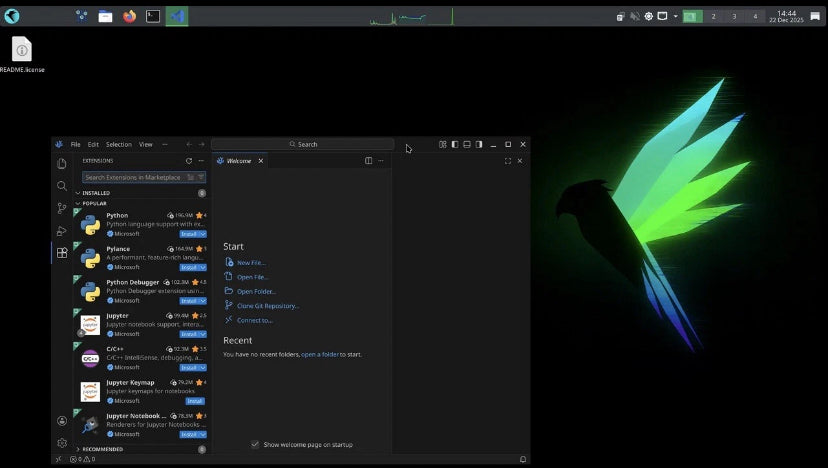Open the Manage gear icon
The height and width of the screenshot is (468, 828).
(62, 443)
